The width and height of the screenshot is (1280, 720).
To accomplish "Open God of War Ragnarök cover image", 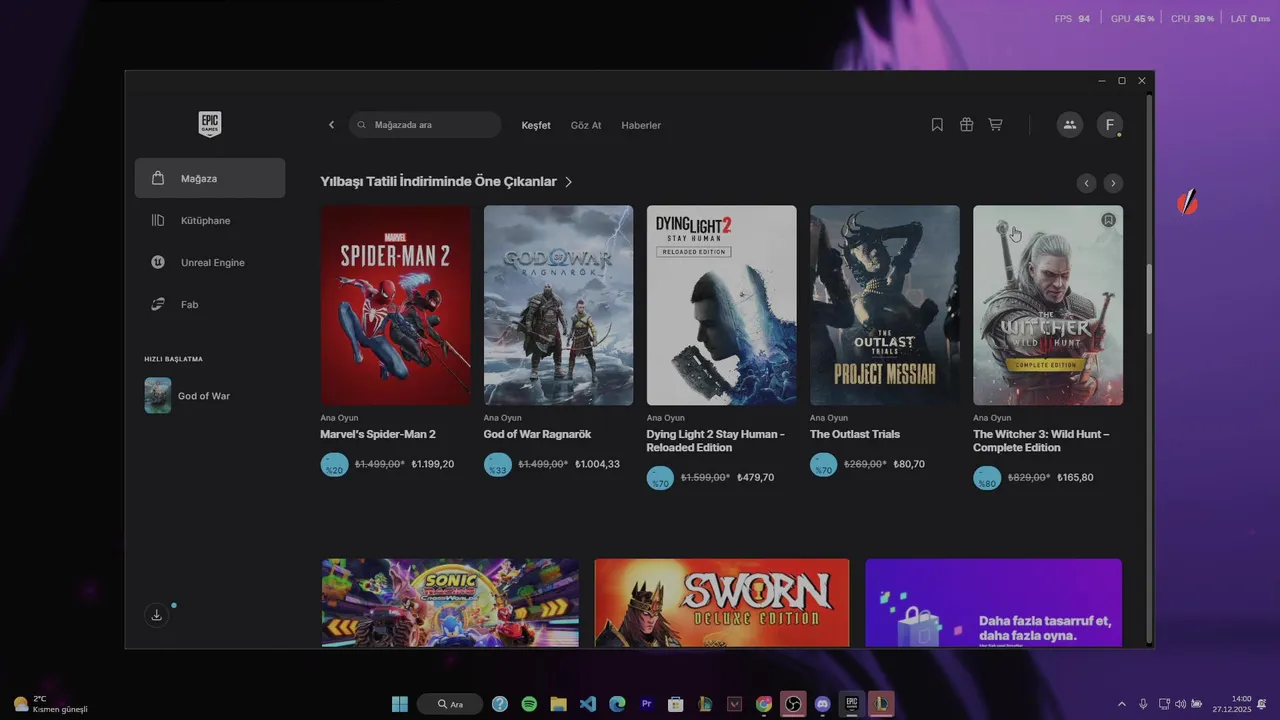I will (x=558, y=305).
